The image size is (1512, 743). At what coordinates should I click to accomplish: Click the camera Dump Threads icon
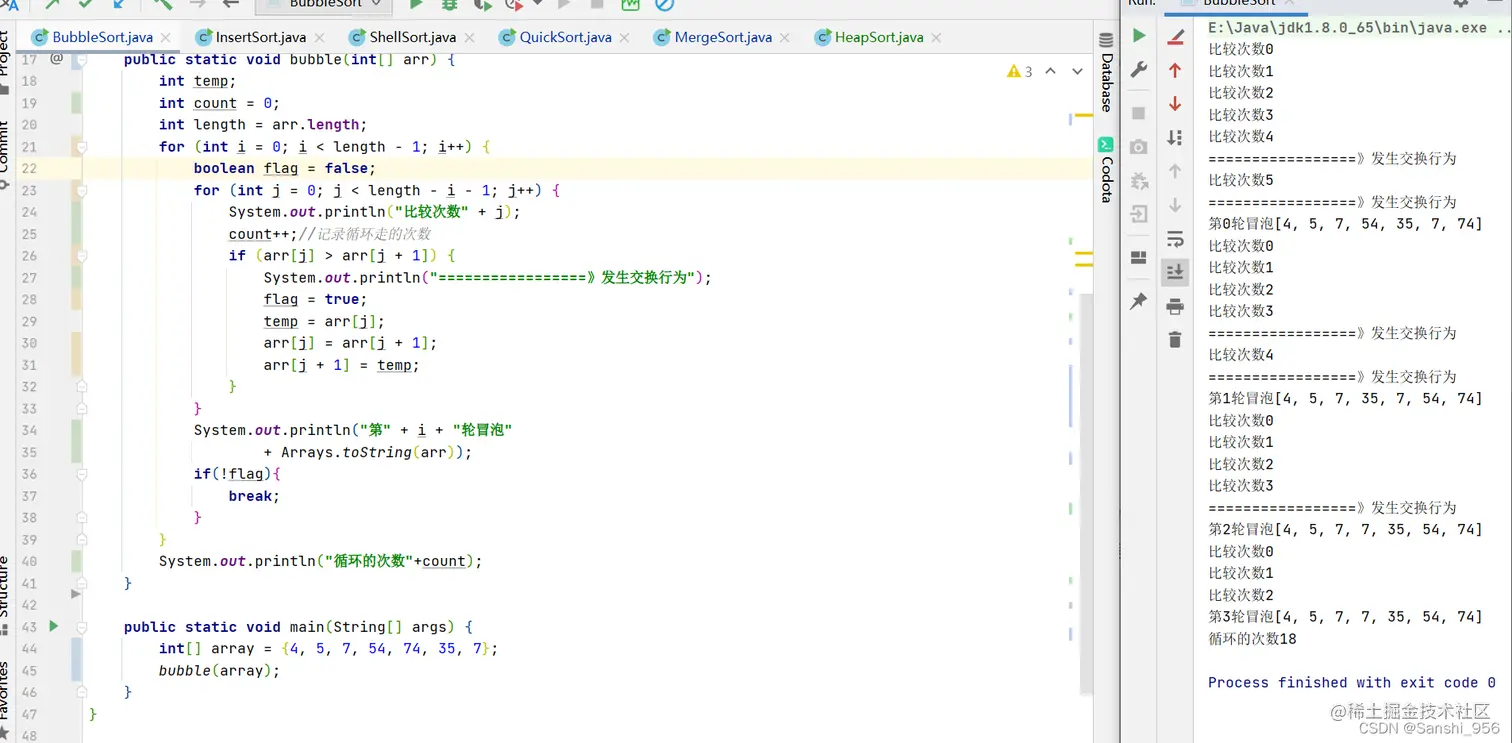tap(1138, 147)
